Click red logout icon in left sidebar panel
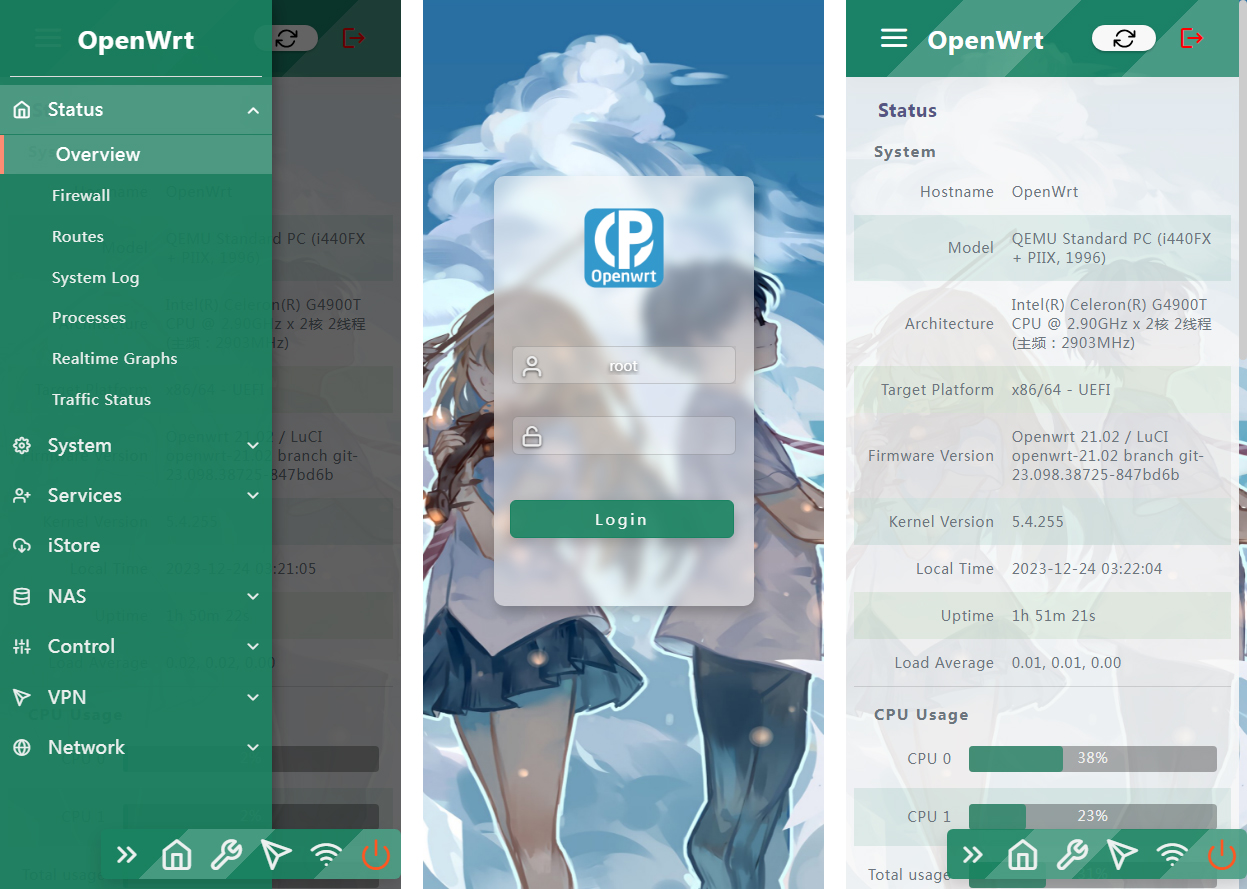 coord(354,38)
